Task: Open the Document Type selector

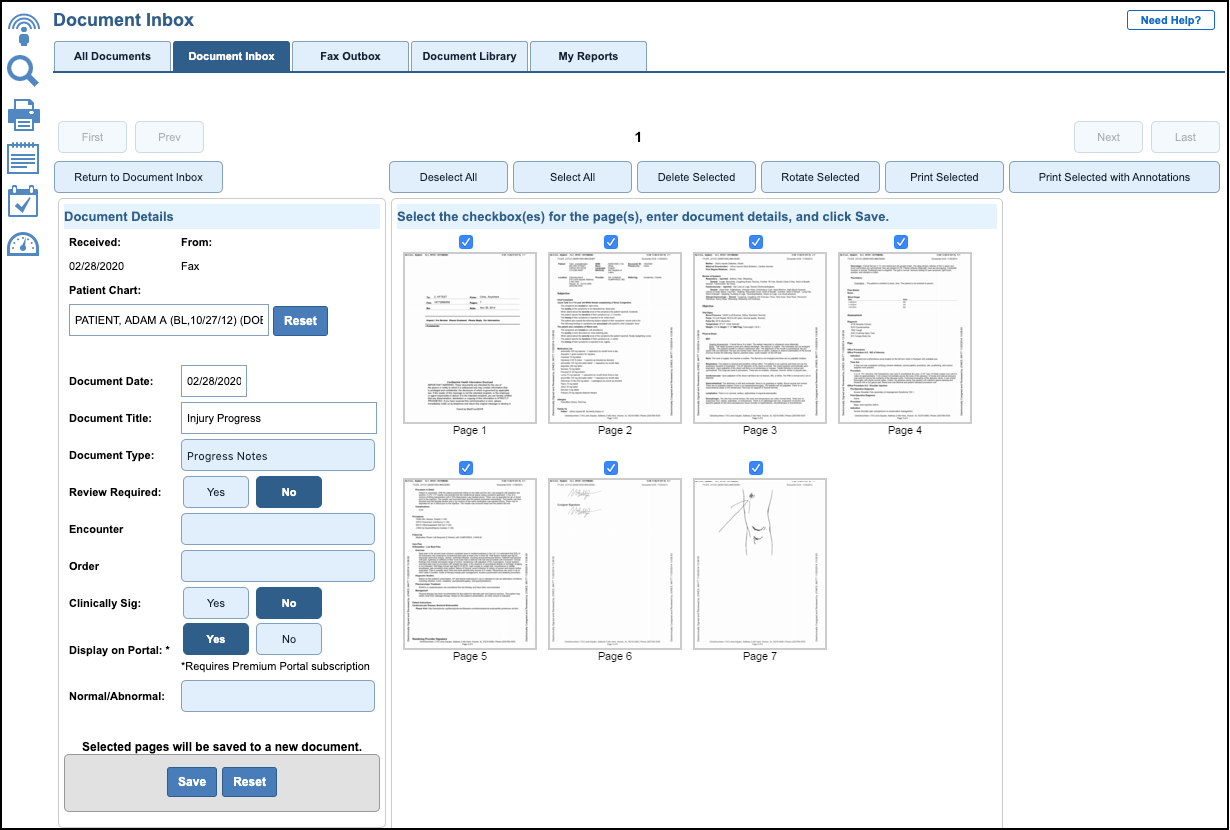Action: 278,454
